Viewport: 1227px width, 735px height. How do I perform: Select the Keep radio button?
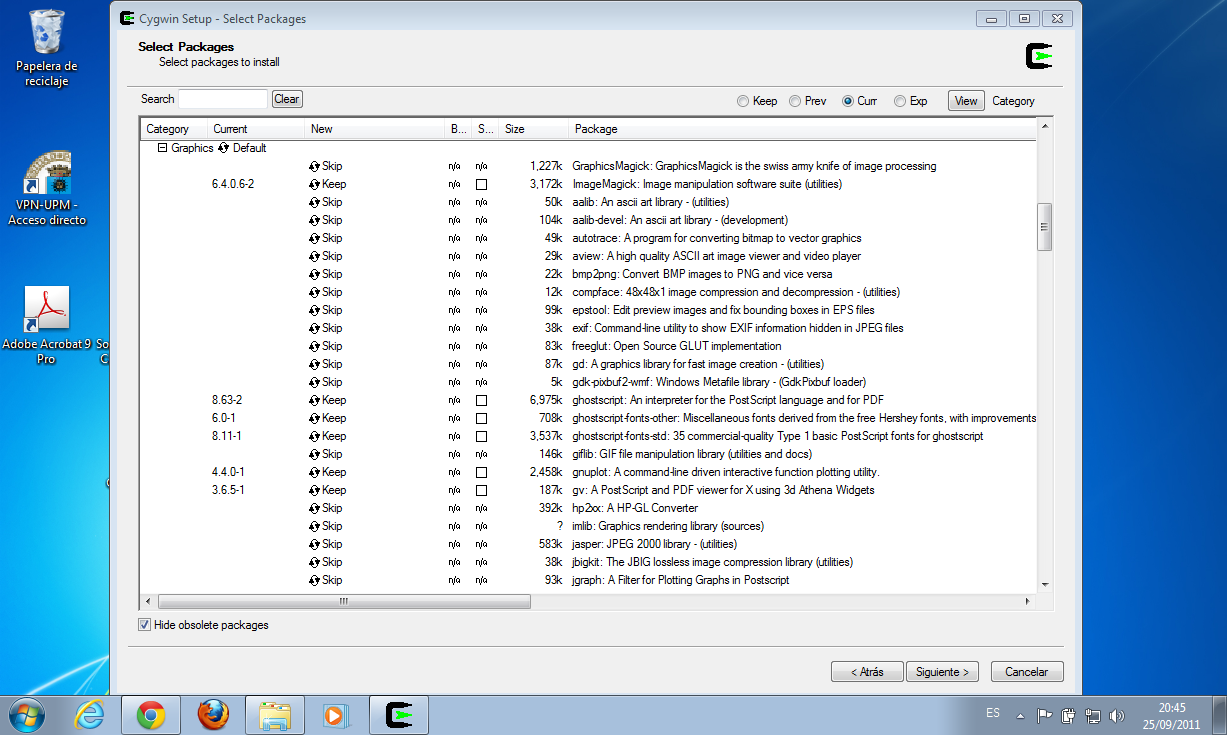tap(742, 101)
